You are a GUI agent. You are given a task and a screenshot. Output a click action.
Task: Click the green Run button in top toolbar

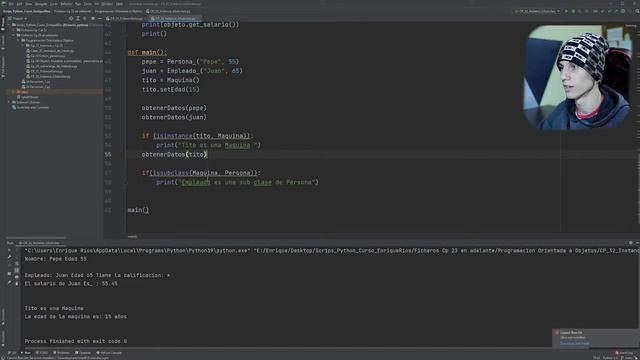click(x=567, y=11)
